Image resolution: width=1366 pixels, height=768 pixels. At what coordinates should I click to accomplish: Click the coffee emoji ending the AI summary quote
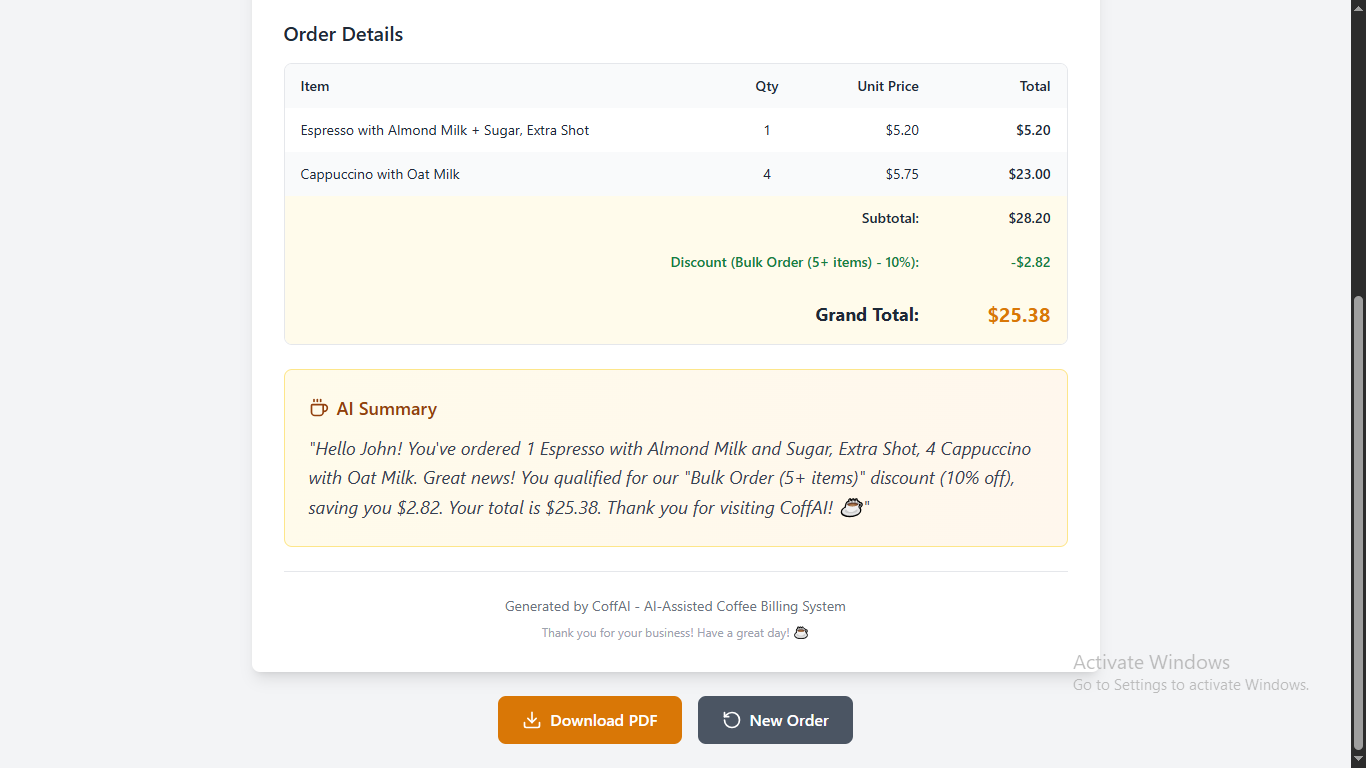click(851, 508)
